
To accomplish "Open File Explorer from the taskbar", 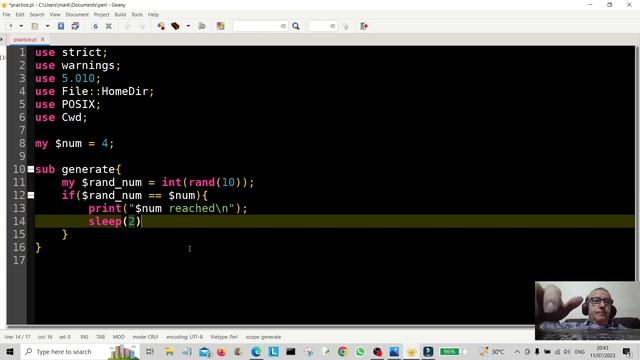I will (169, 351).
